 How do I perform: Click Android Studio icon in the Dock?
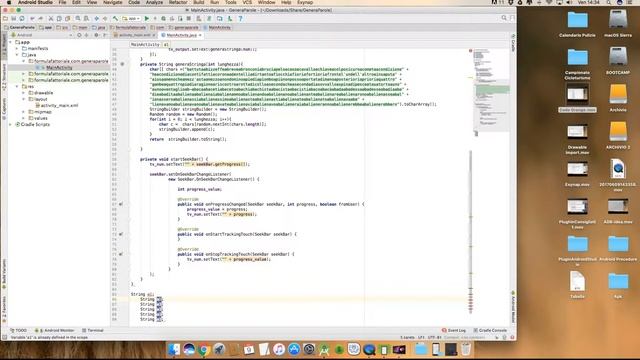324,349
